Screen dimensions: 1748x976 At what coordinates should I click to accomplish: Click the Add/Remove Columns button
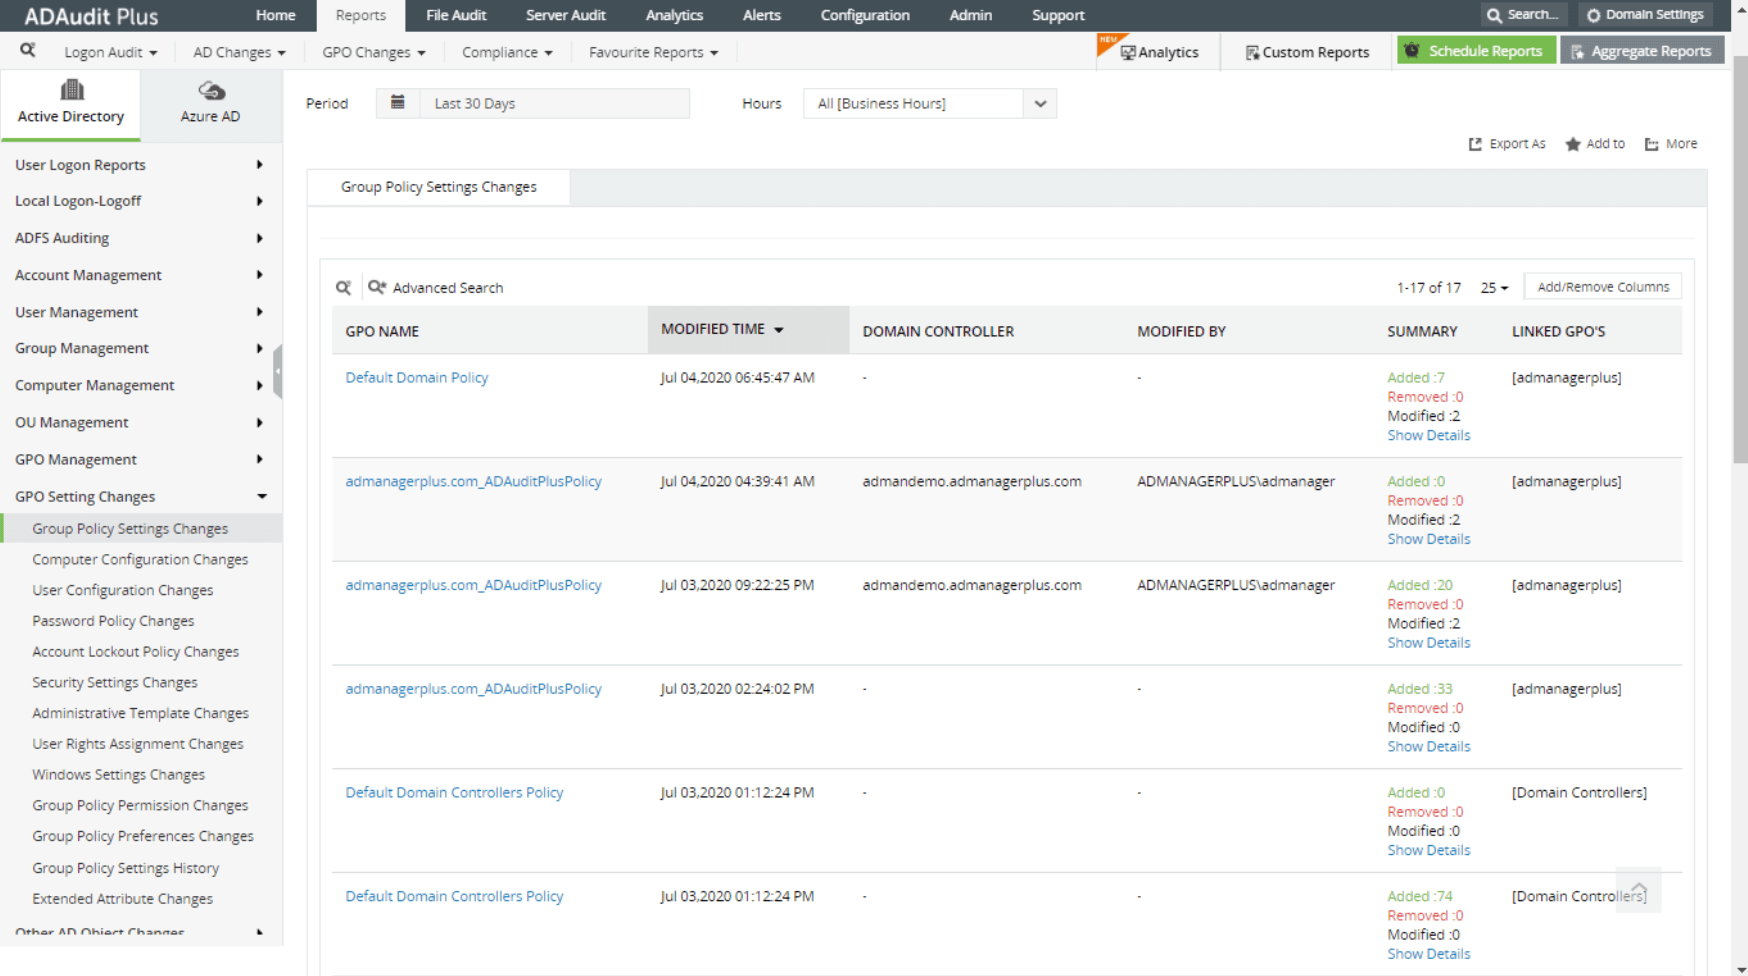(1603, 287)
